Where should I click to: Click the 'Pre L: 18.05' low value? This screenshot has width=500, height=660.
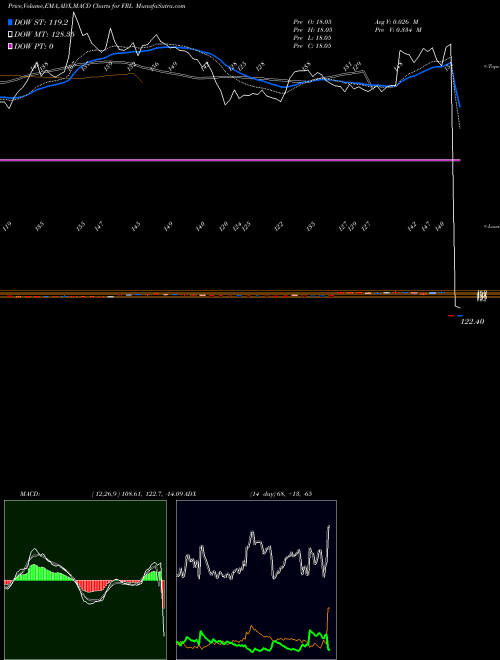point(313,38)
